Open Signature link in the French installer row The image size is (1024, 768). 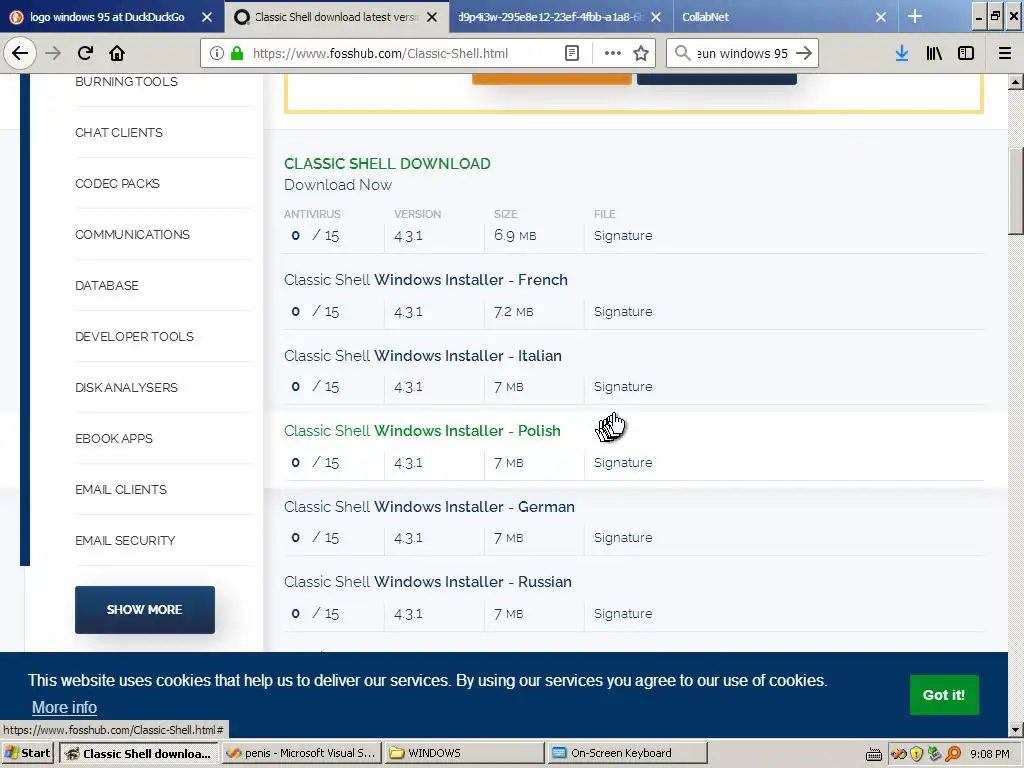(623, 312)
